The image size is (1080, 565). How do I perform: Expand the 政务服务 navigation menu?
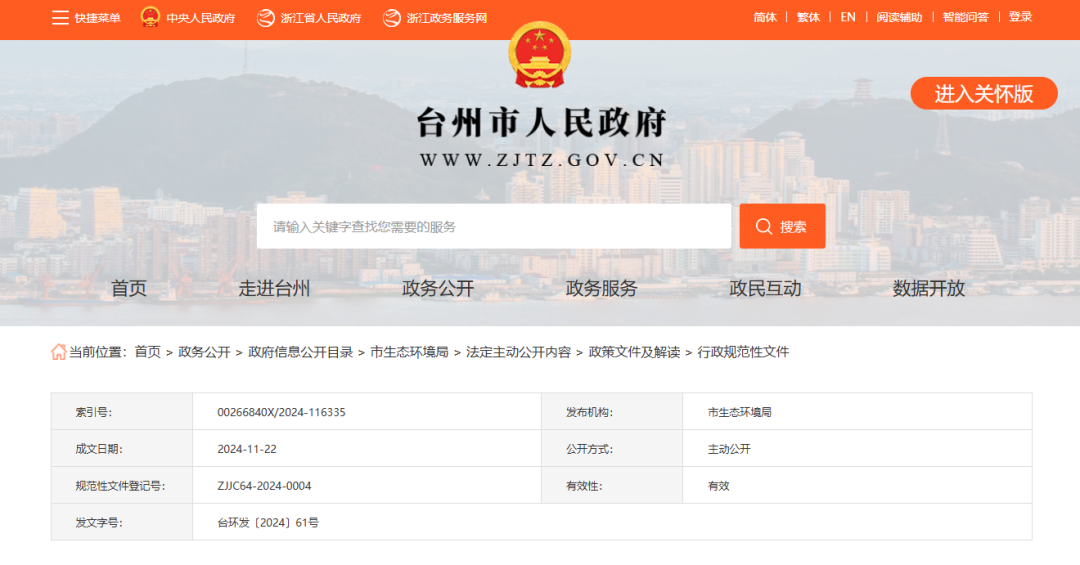tap(601, 289)
